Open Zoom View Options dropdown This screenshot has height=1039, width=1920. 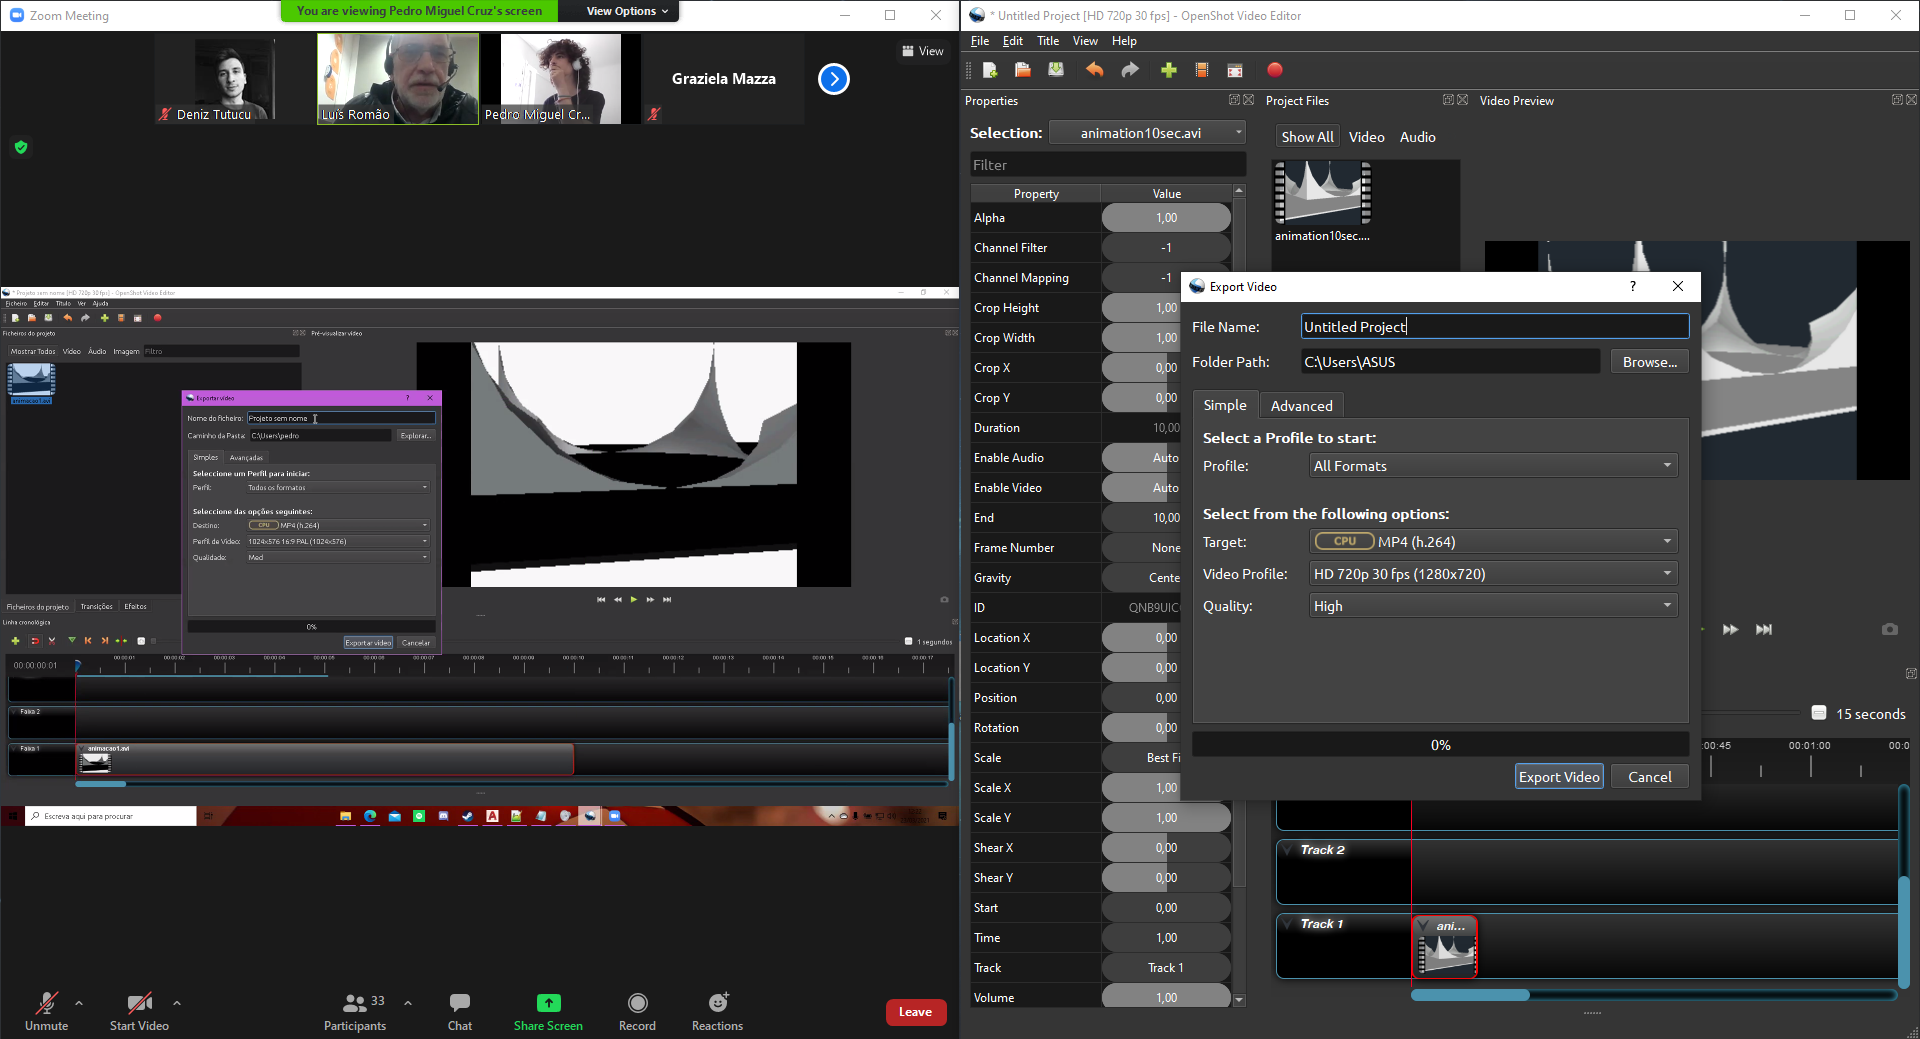coord(627,11)
